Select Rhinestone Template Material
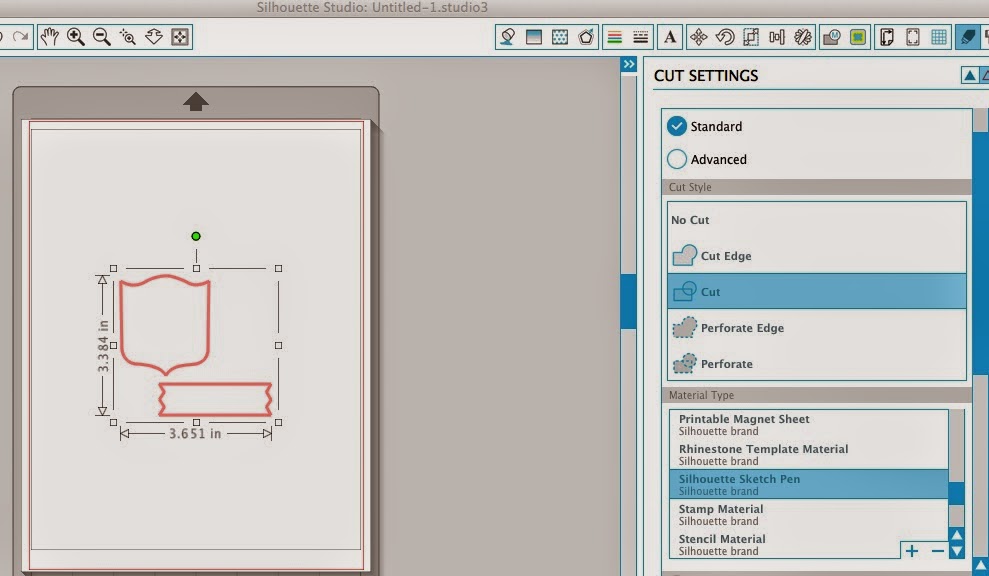Screen dimensions: 989x576 [809, 454]
